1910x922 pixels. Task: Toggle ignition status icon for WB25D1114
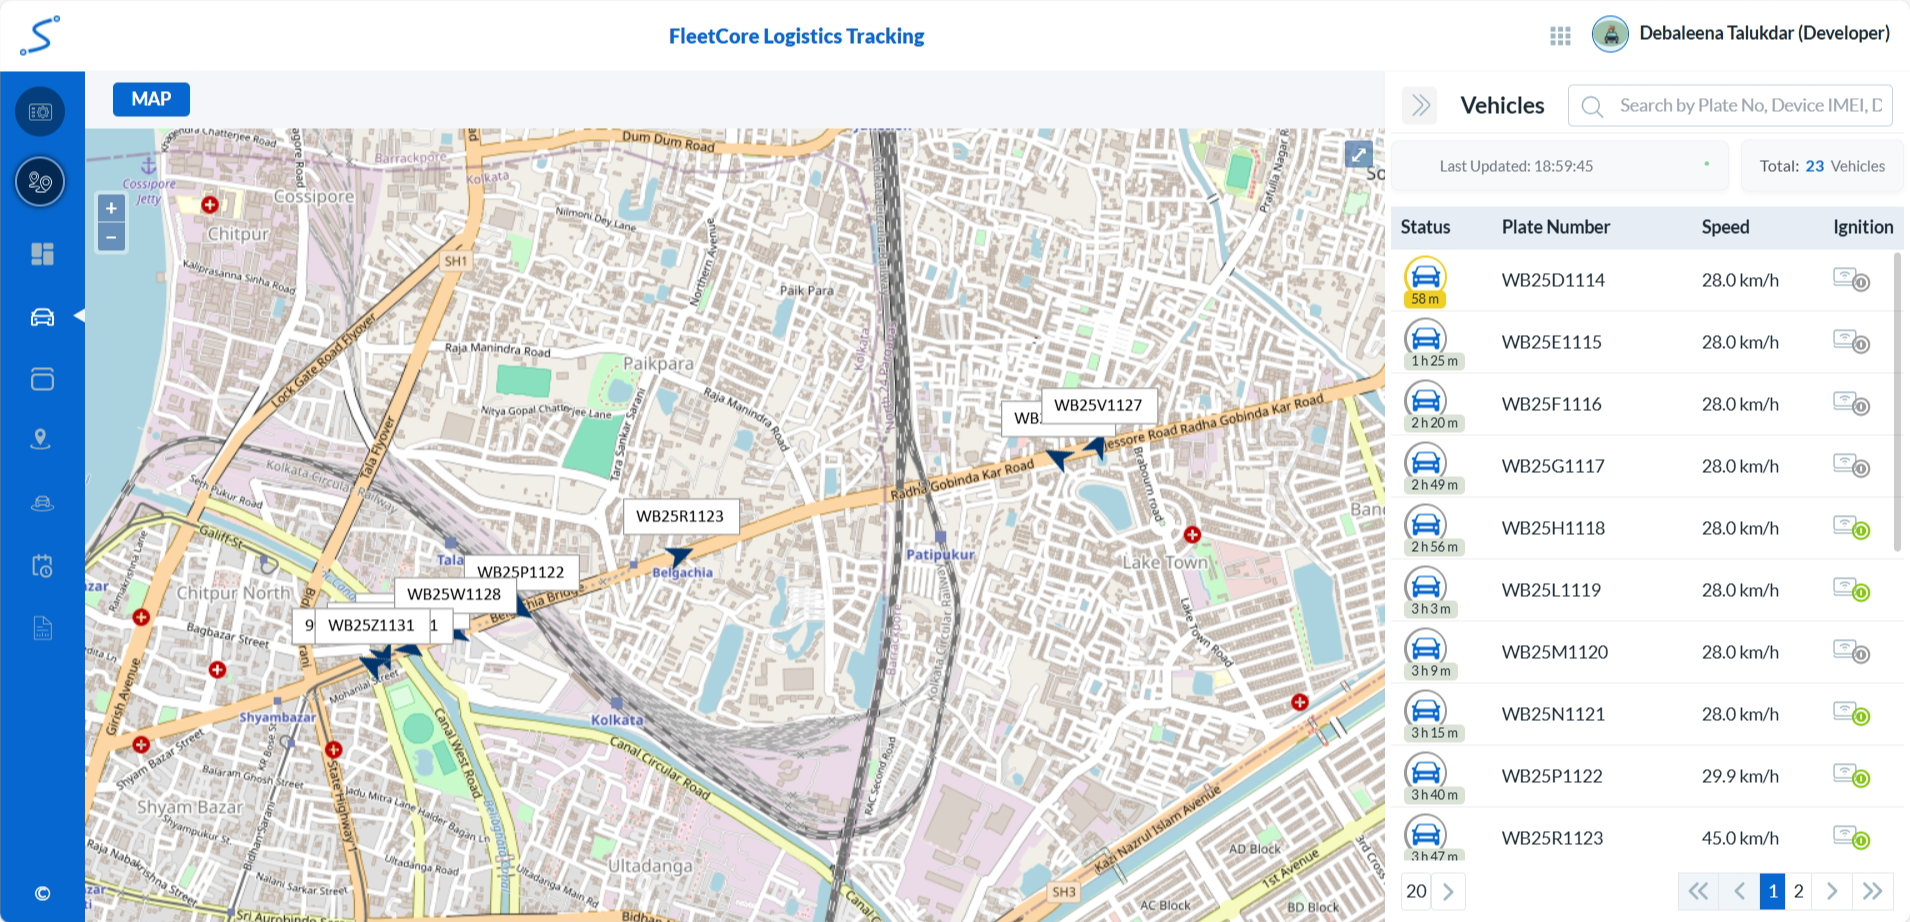(x=1851, y=280)
